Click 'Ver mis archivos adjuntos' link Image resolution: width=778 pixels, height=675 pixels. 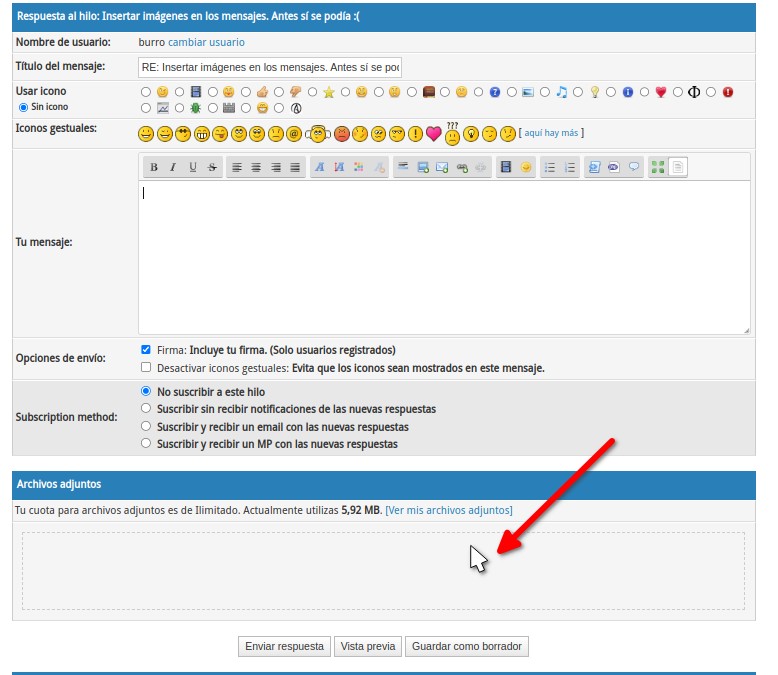point(448,510)
